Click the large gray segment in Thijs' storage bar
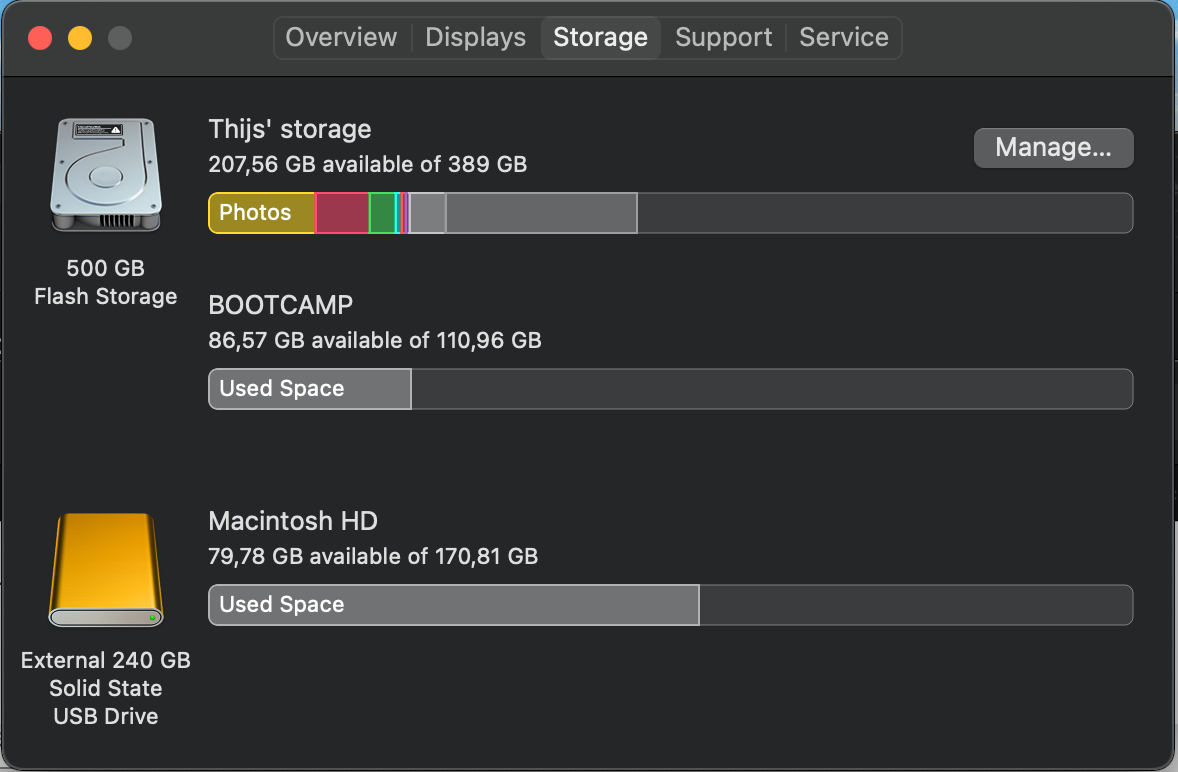1178x772 pixels. 541,213
